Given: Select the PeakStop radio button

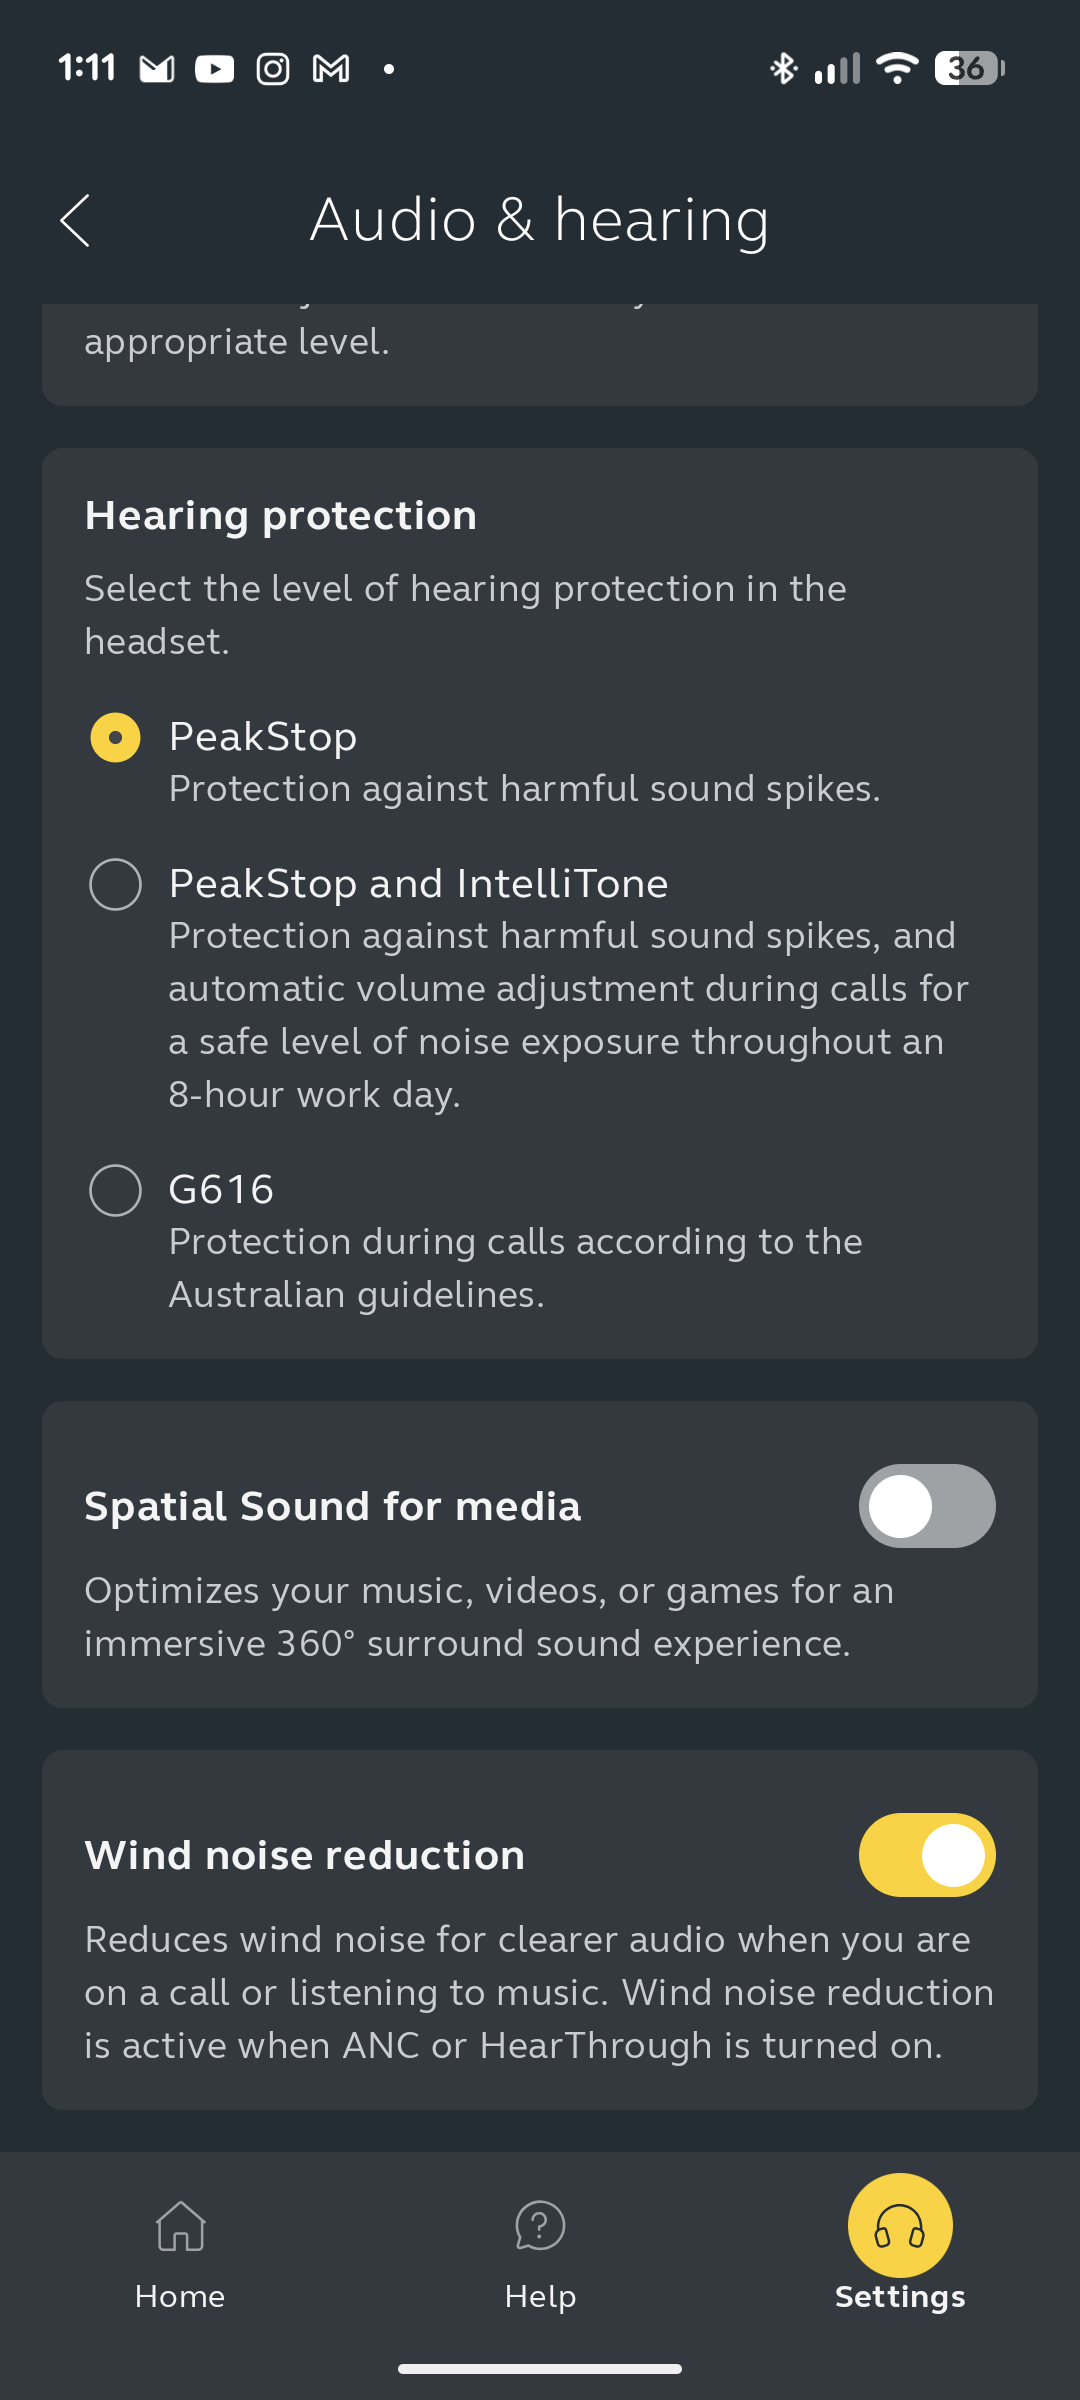Looking at the screenshot, I should [x=116, y=738].
